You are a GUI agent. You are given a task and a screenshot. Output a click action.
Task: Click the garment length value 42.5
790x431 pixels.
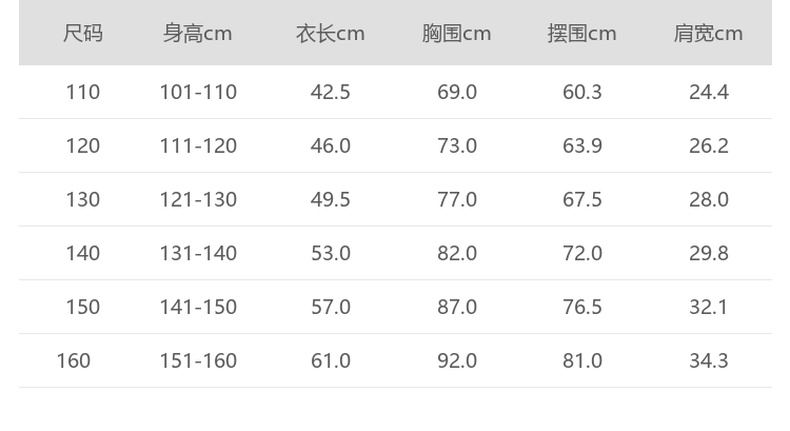pyautogui.click(x=330, y=92)
